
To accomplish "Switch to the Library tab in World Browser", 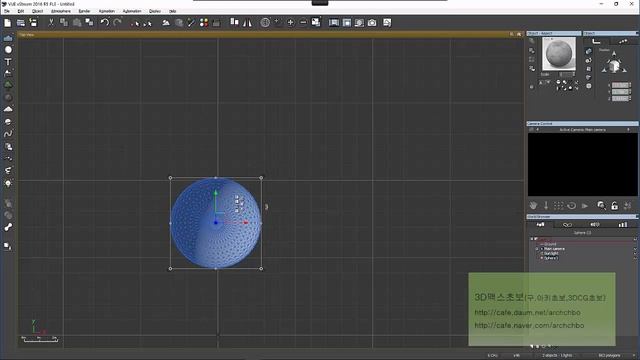I will (595, 224).
